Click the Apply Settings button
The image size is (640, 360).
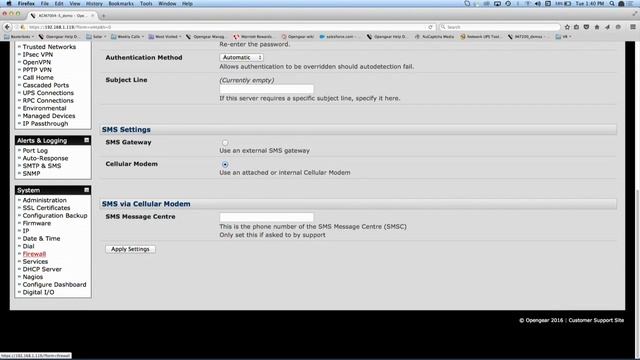click(x=130, y=249)
